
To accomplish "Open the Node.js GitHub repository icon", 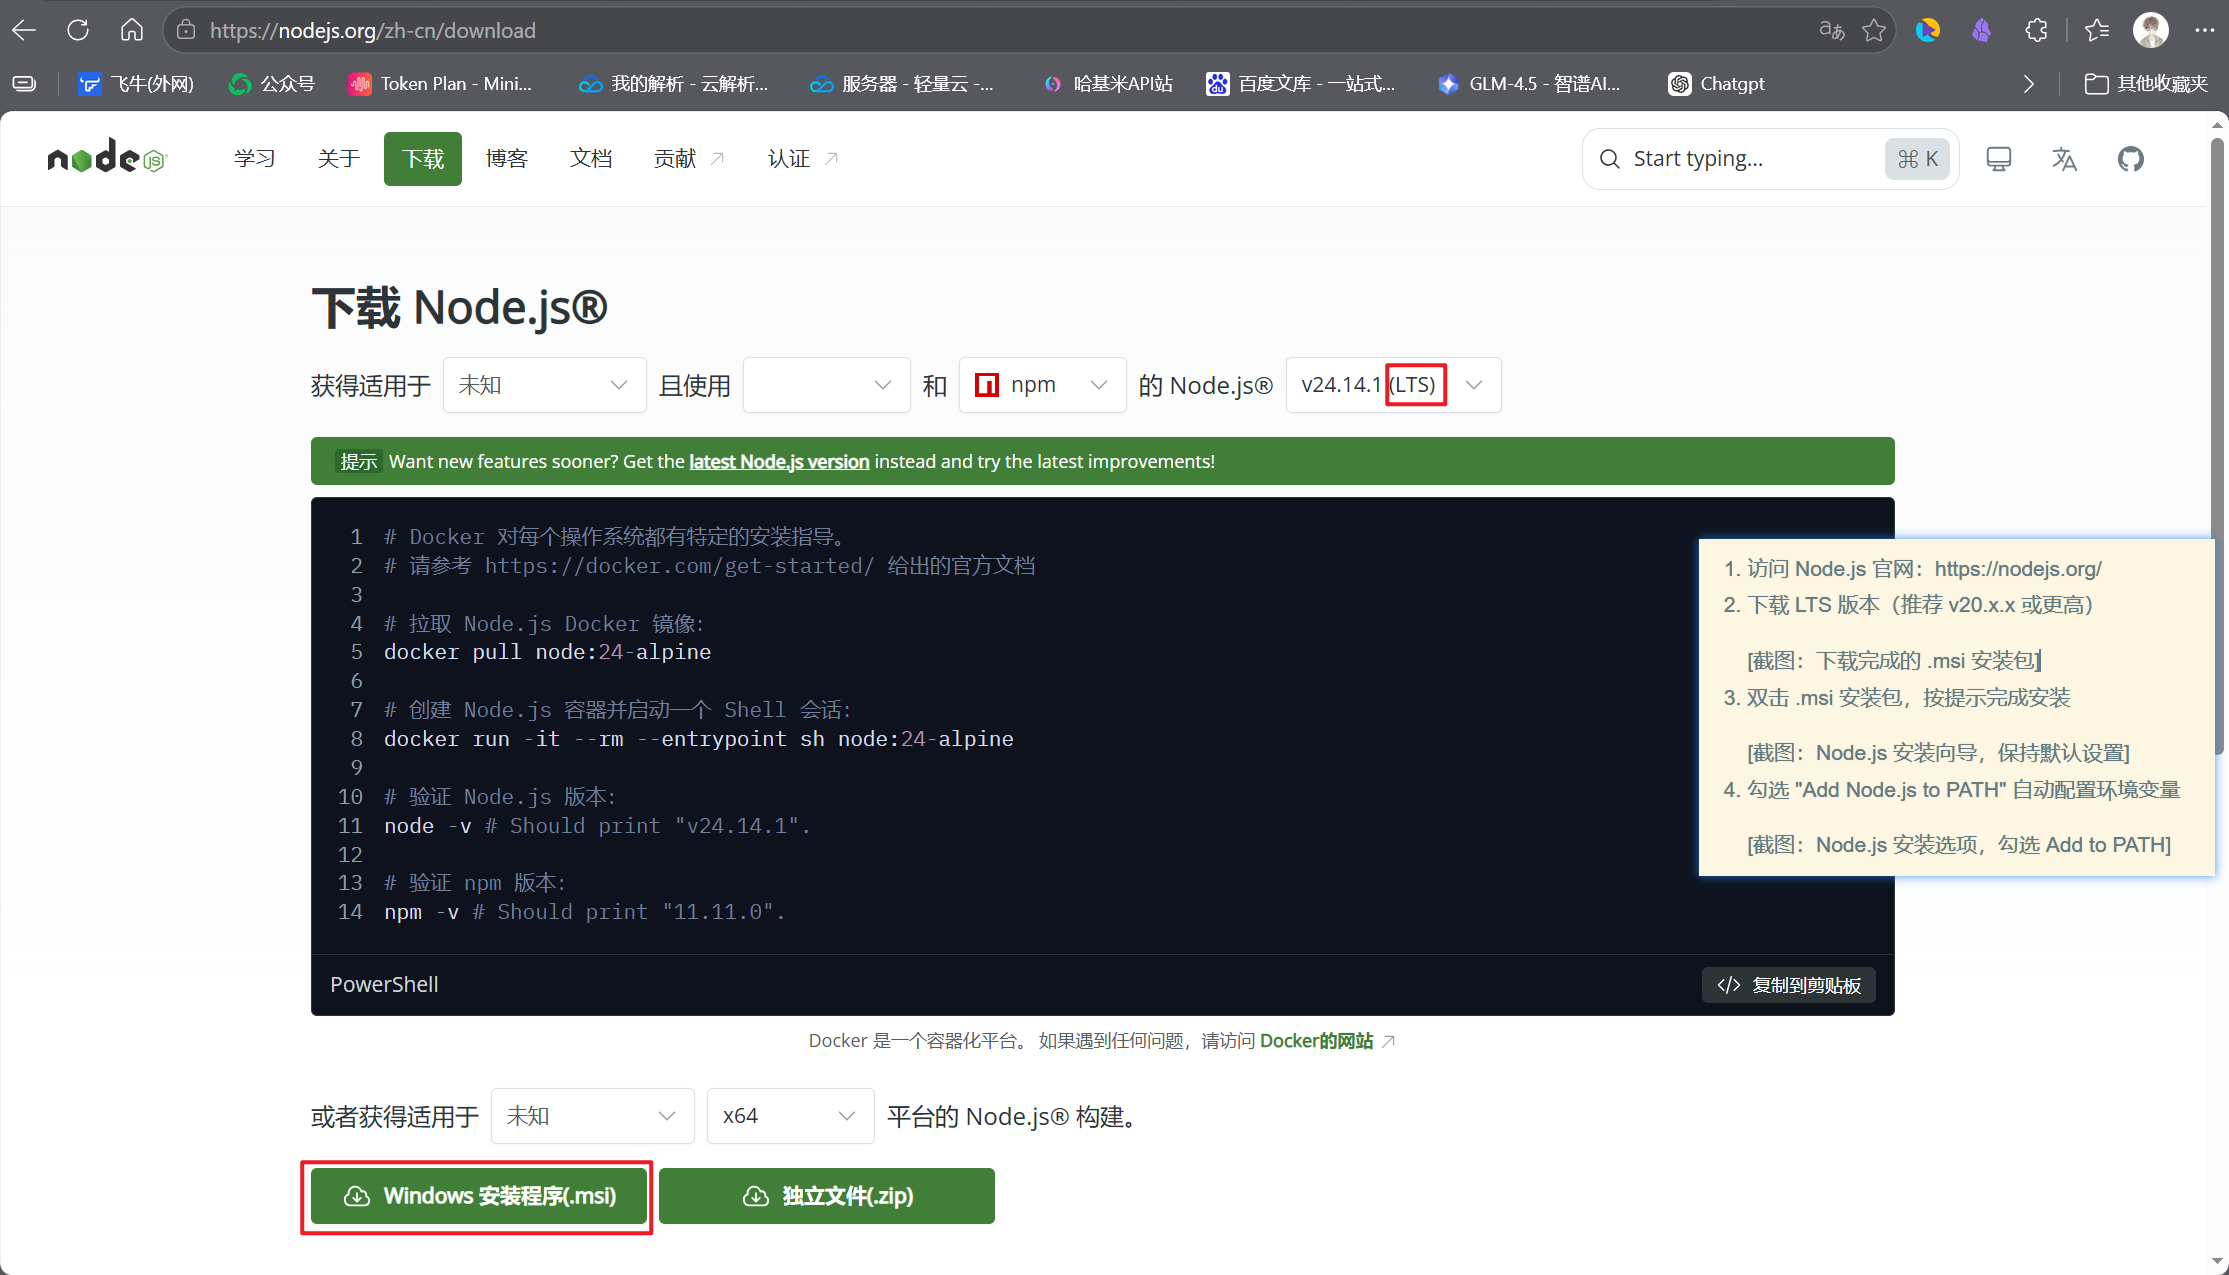I will pyautogui.click(x=2131, y=159).
